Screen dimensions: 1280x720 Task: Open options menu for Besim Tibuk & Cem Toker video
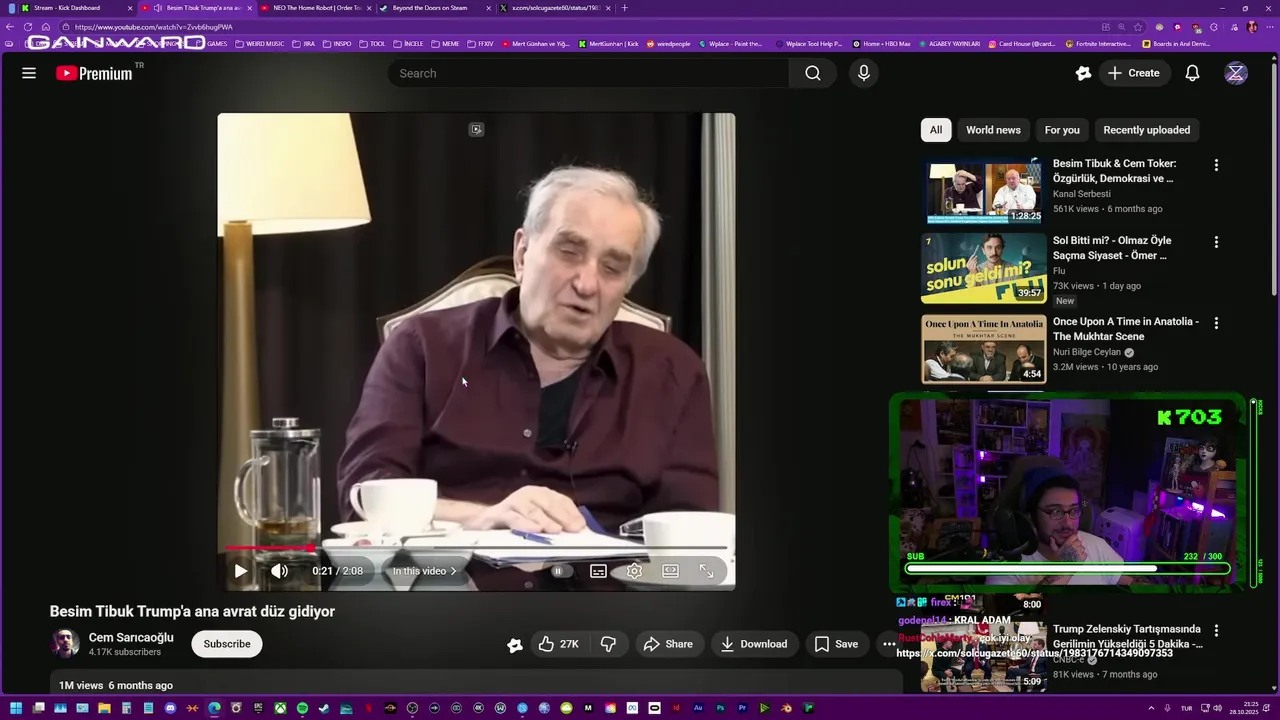tap(1216, 165)
